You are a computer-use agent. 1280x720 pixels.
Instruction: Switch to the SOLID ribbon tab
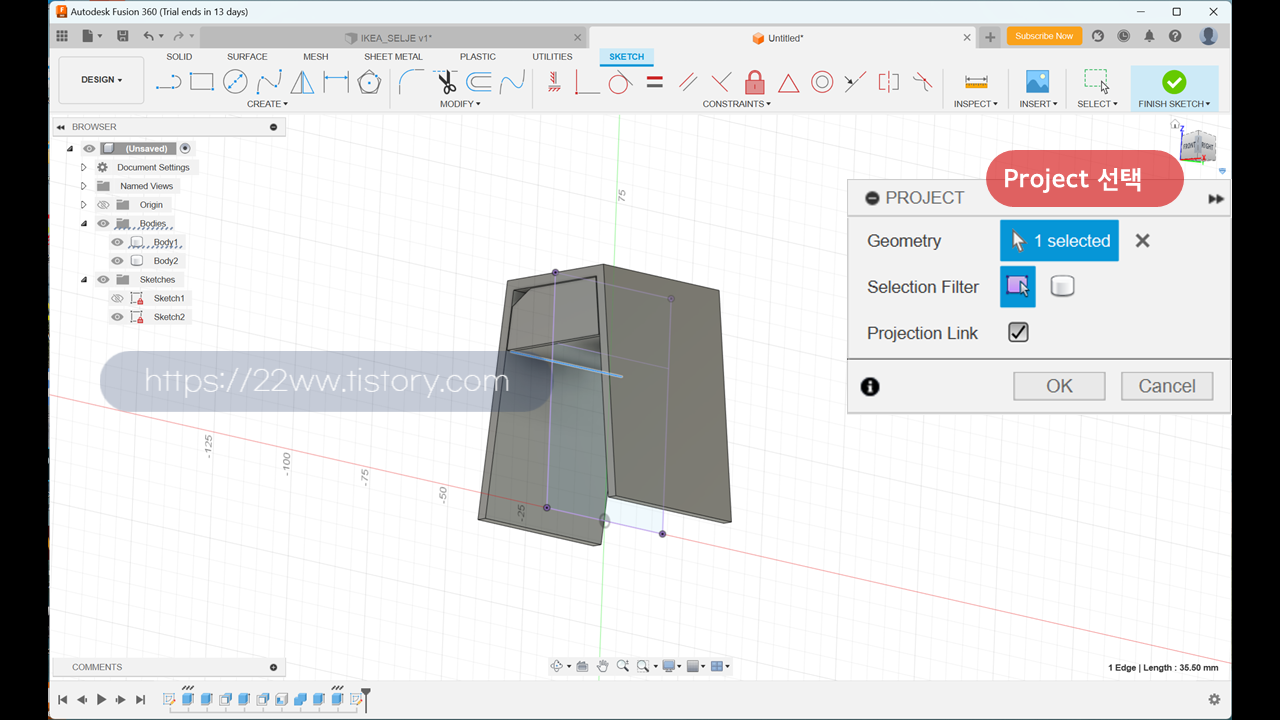tap(179, 57)
